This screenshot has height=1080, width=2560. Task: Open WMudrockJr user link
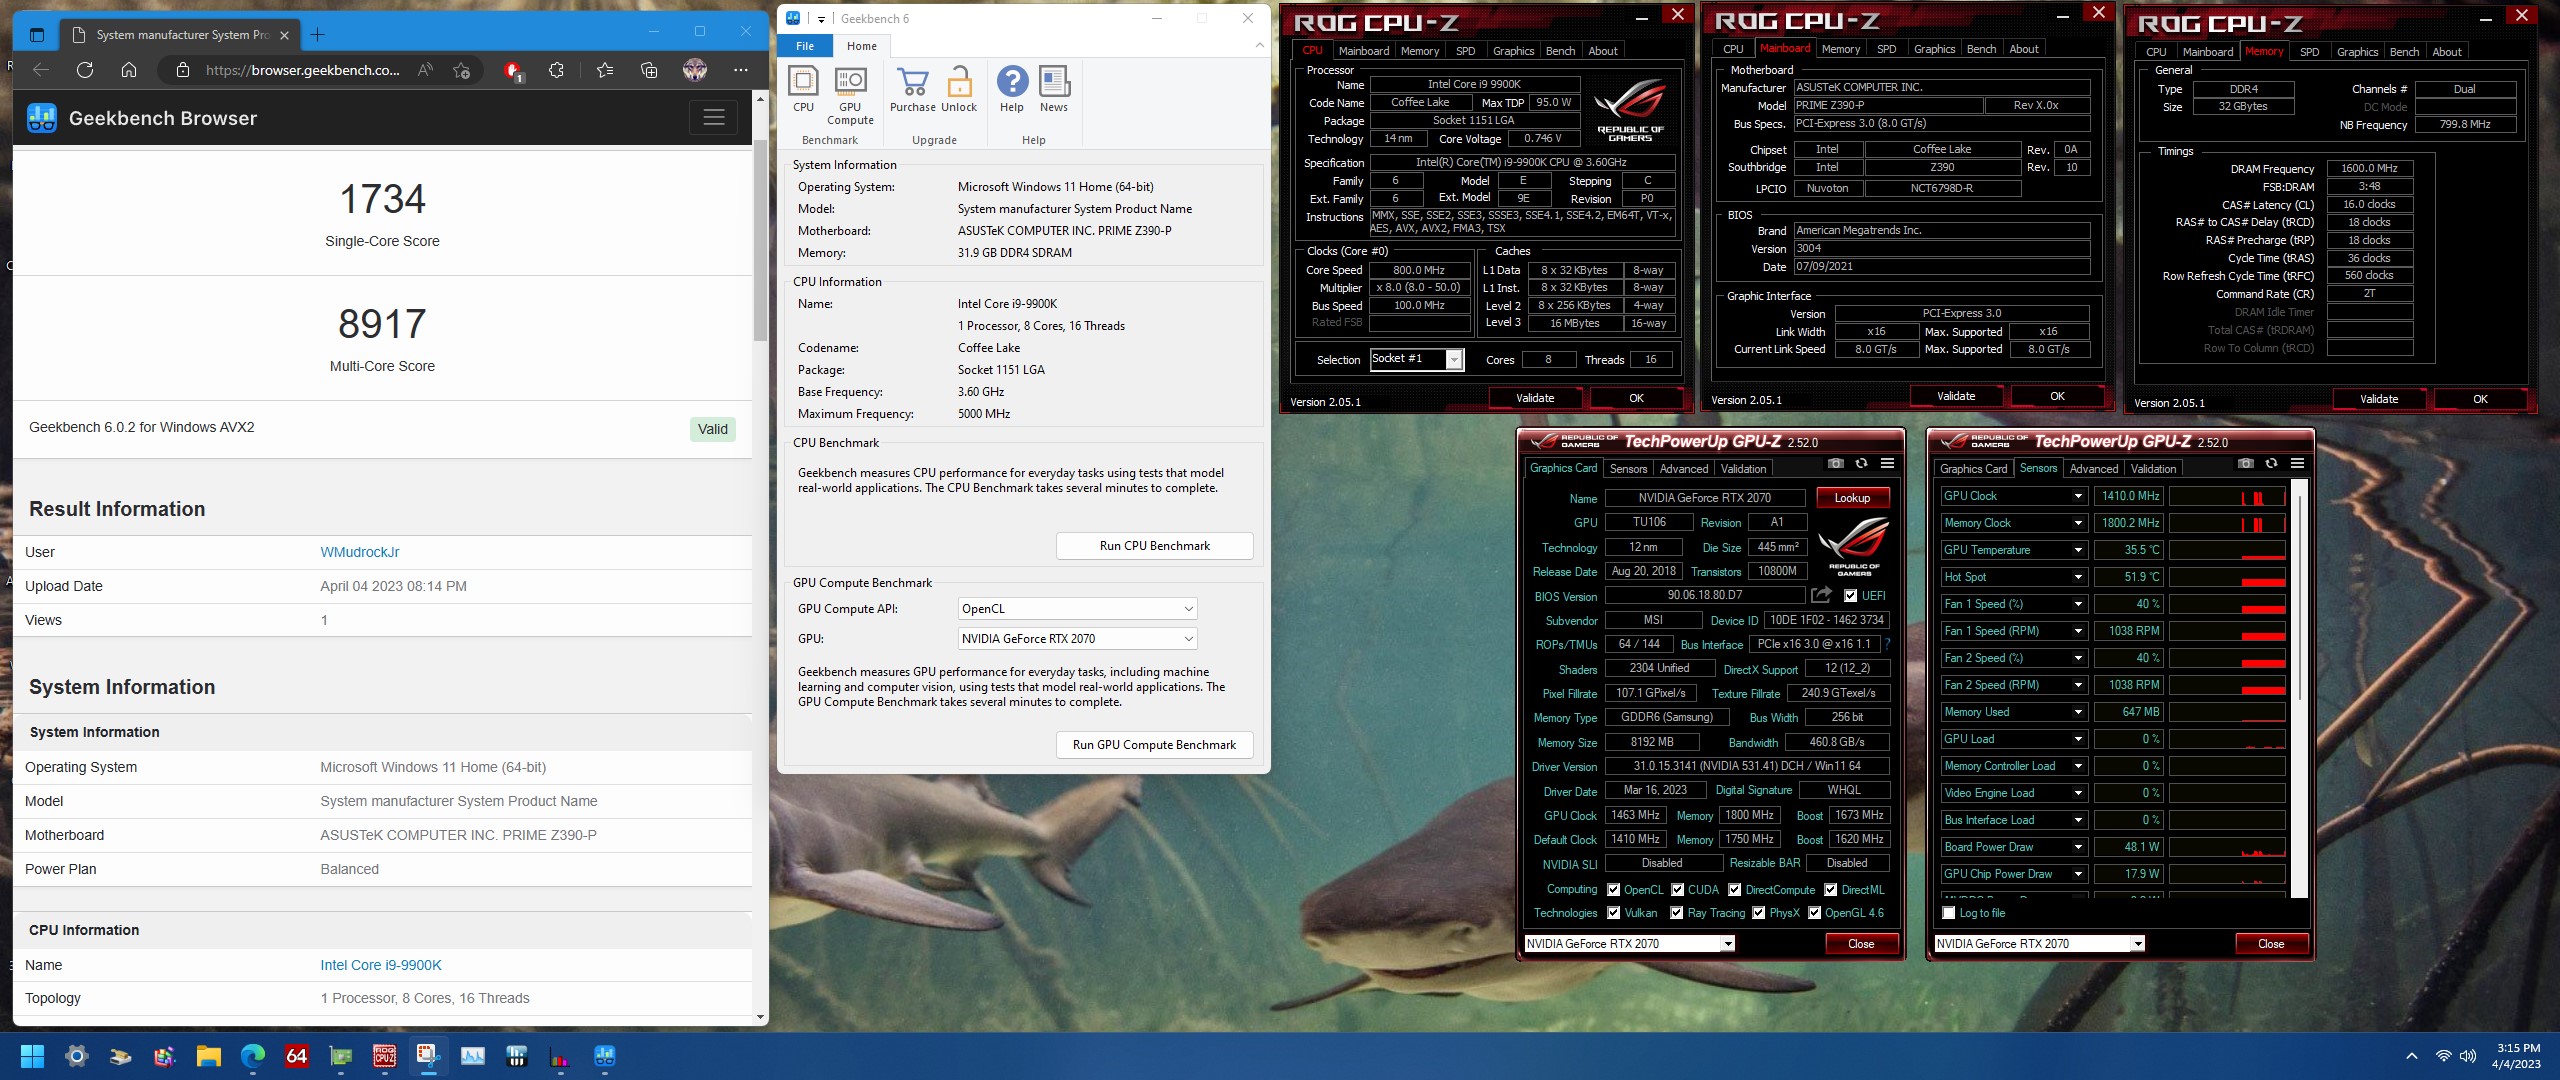(359, 552)
